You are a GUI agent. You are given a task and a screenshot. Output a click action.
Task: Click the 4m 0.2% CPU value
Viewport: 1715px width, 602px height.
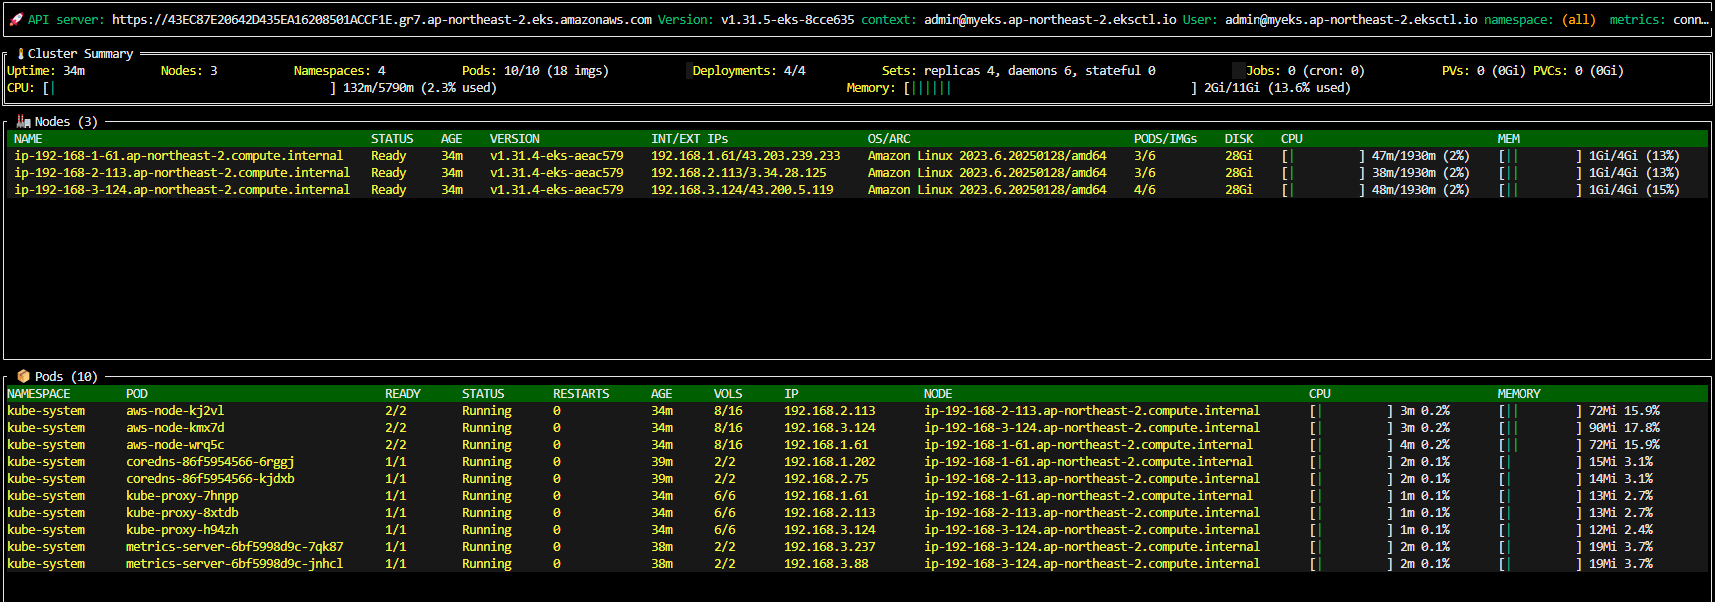pyautogui.click(x=1425, y=444)
